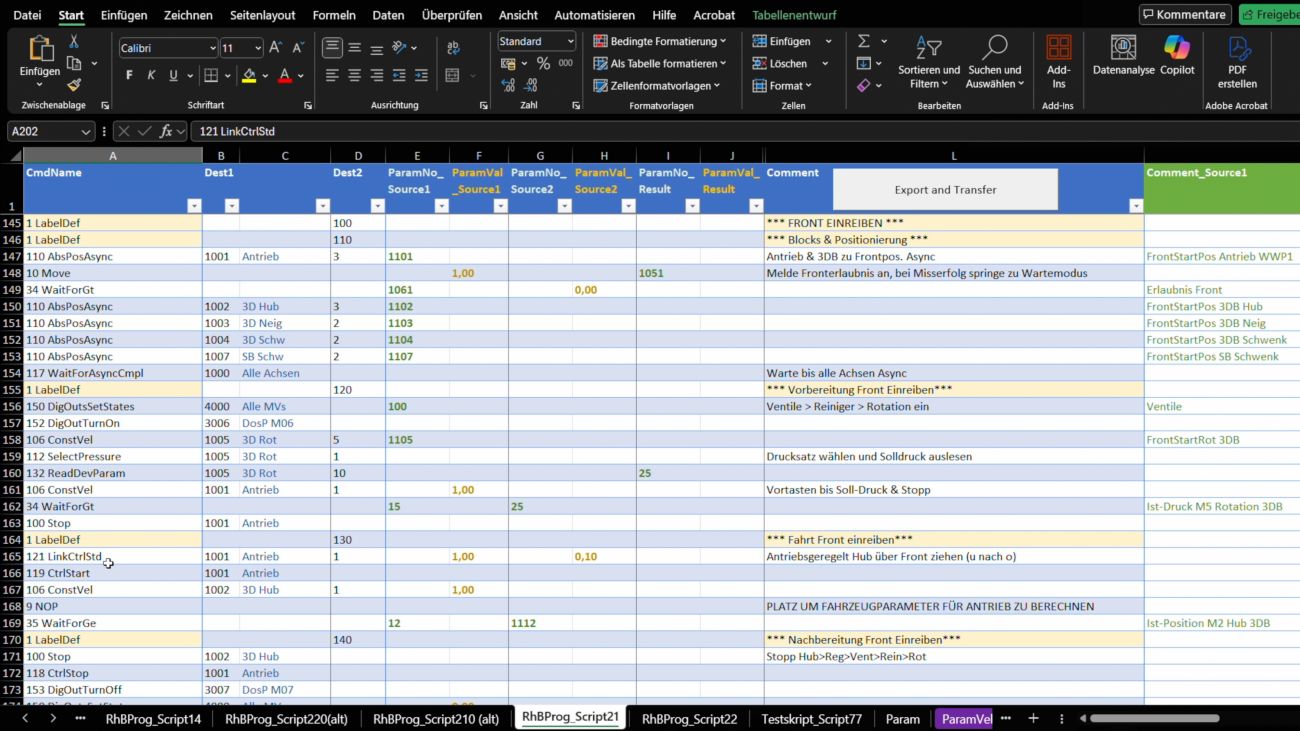Viewport: 1300px width, 731px height.
Task: Click the cut scissors icon
Action: click(x=74, y=41)
